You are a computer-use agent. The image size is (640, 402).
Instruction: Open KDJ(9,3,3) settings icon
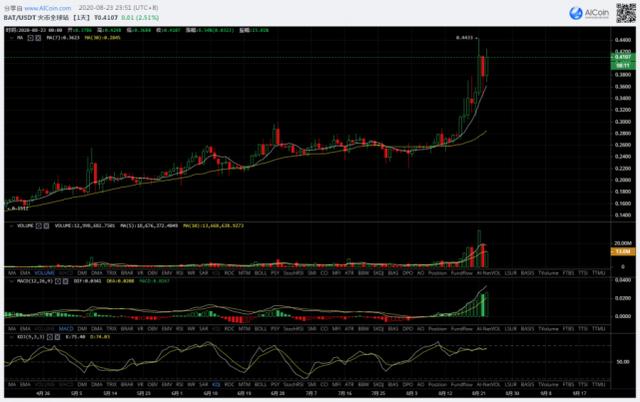[49, 337]
